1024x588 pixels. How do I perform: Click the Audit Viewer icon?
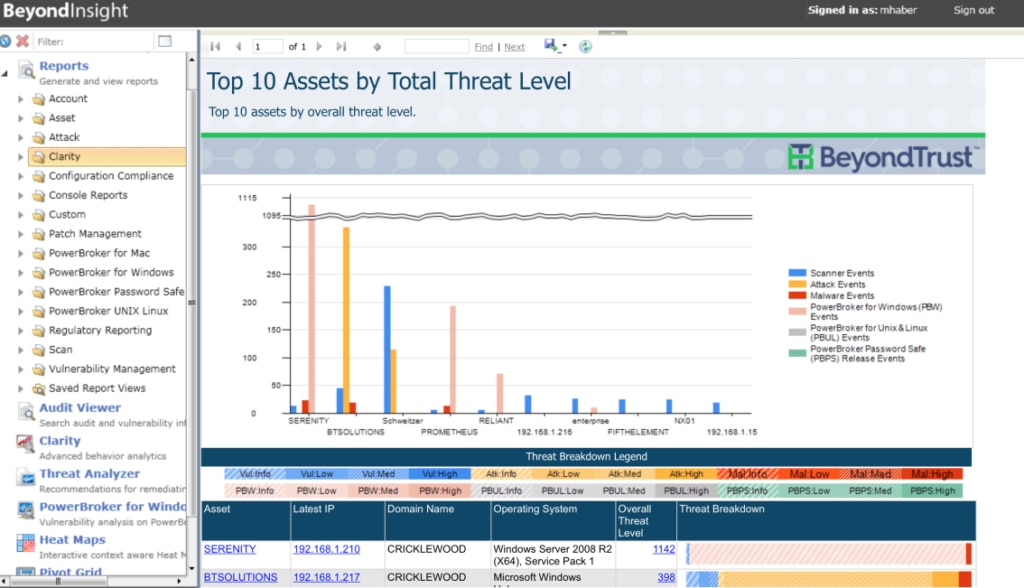pos(25,411)
